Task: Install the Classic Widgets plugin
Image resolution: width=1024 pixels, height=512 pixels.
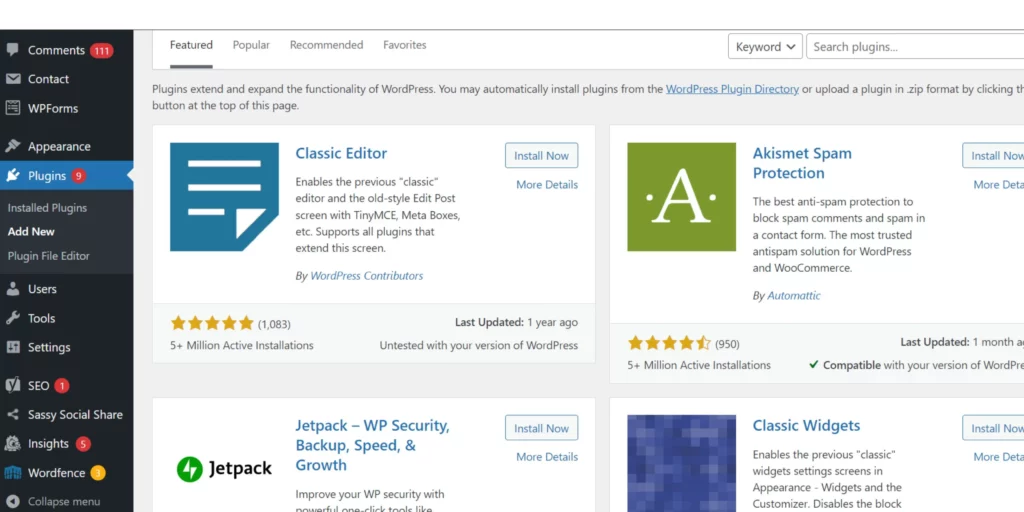Action: 993,428
